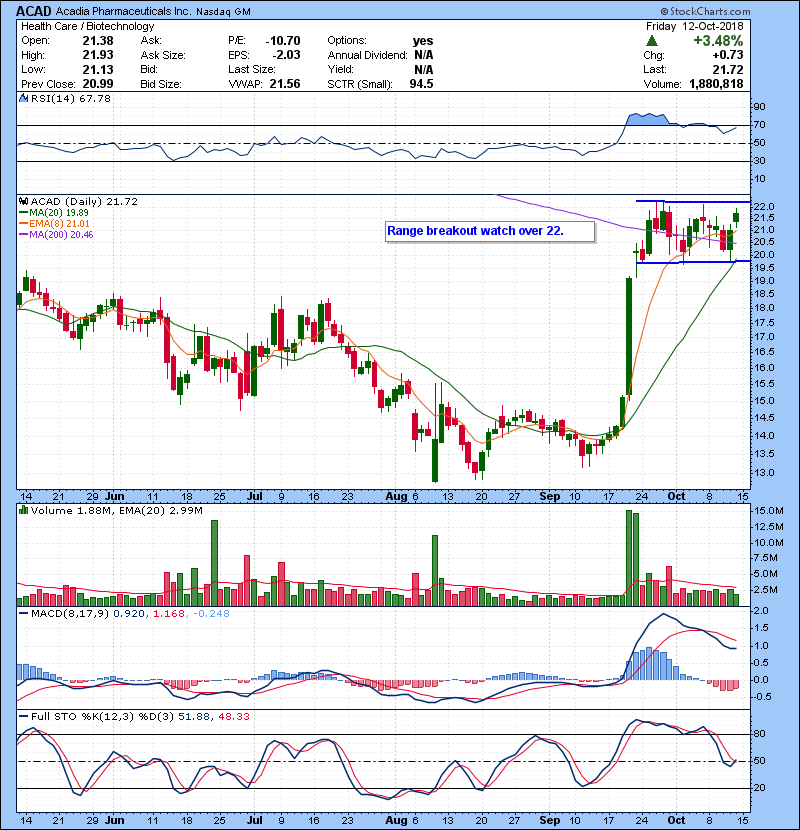Image resolution: width=800 pixels, height=830 pixels.
Task: Click the stochastic %D value 48.33
Action: point(233,716)
